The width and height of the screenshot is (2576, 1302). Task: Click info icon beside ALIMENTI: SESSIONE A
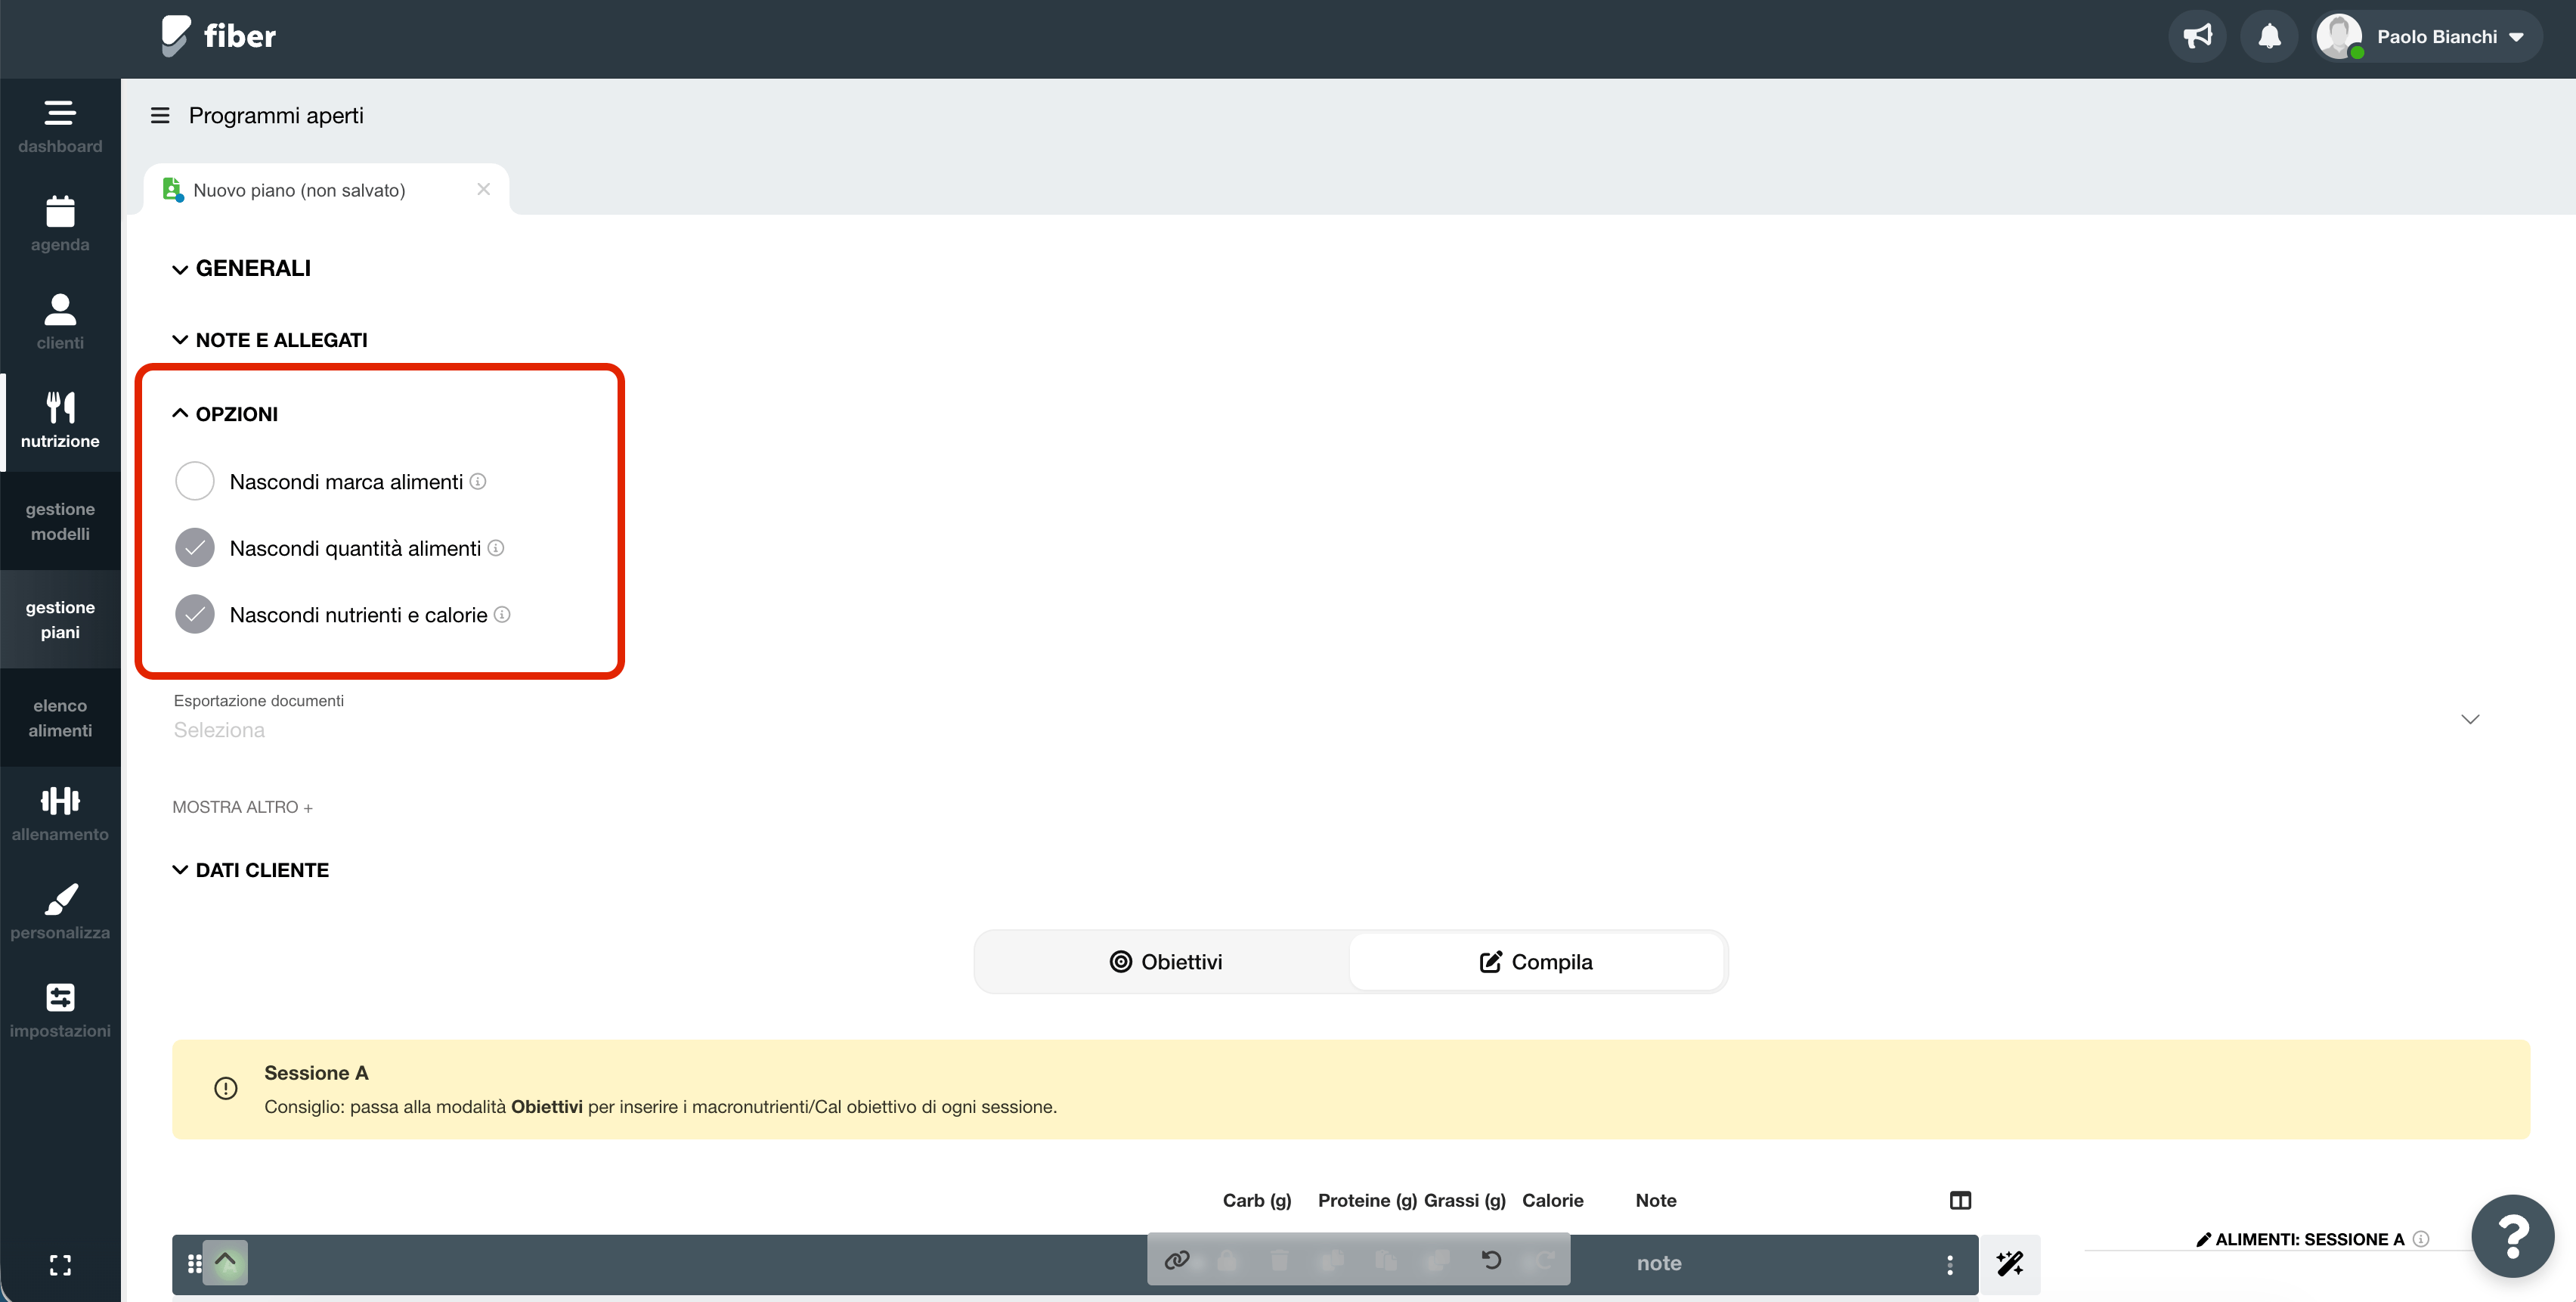(x=2421, y=1239)
